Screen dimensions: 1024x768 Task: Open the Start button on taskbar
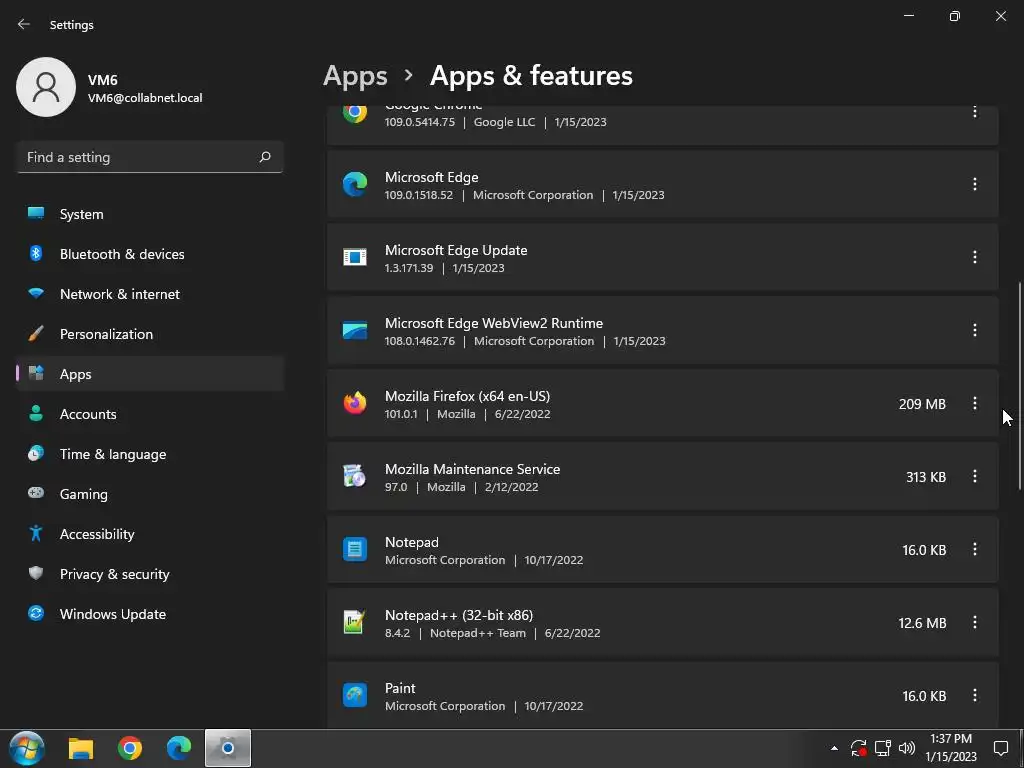[27, 748]
